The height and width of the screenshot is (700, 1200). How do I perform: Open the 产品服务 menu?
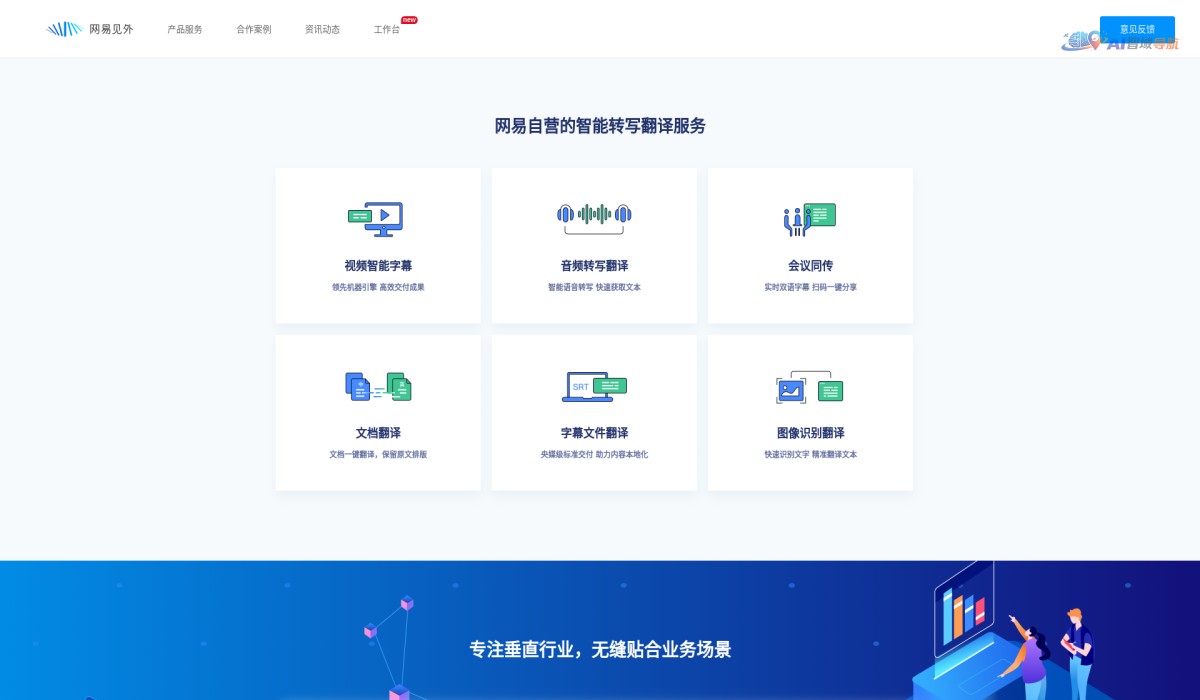coord(184,29)
